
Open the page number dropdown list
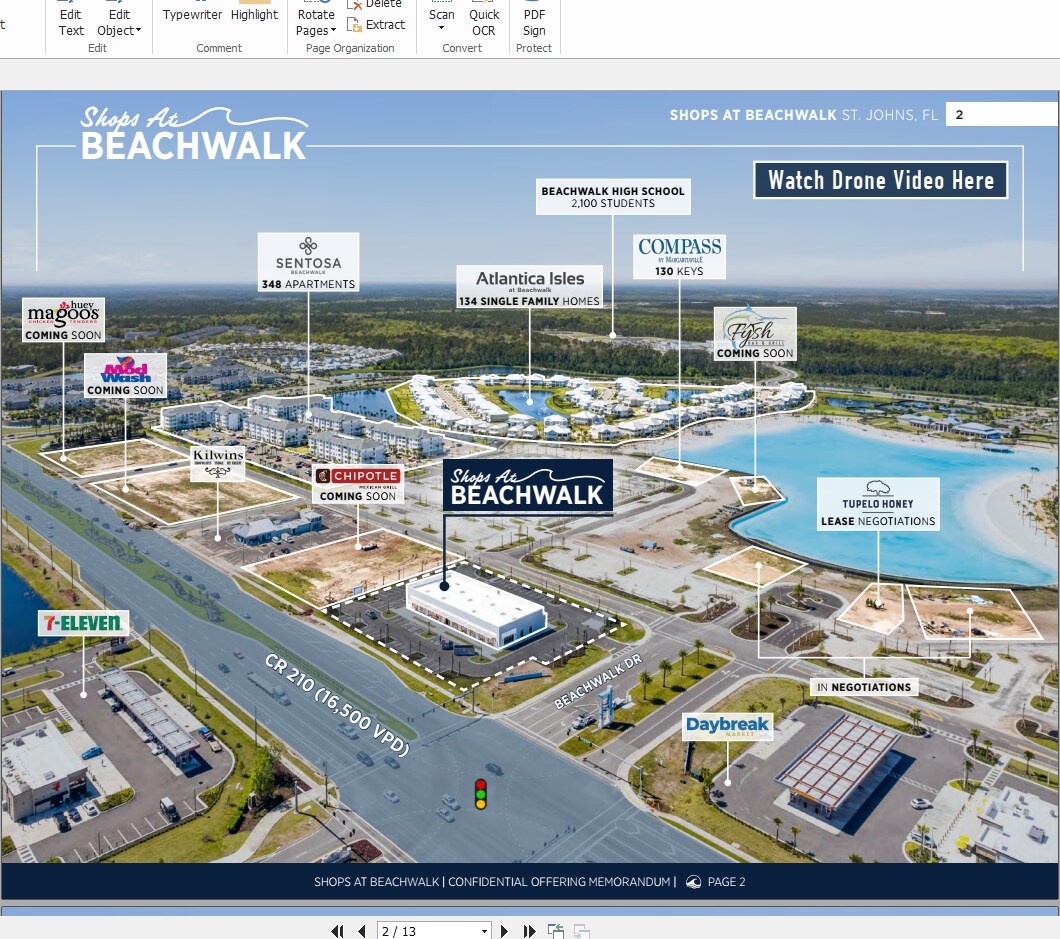(484, 931)
